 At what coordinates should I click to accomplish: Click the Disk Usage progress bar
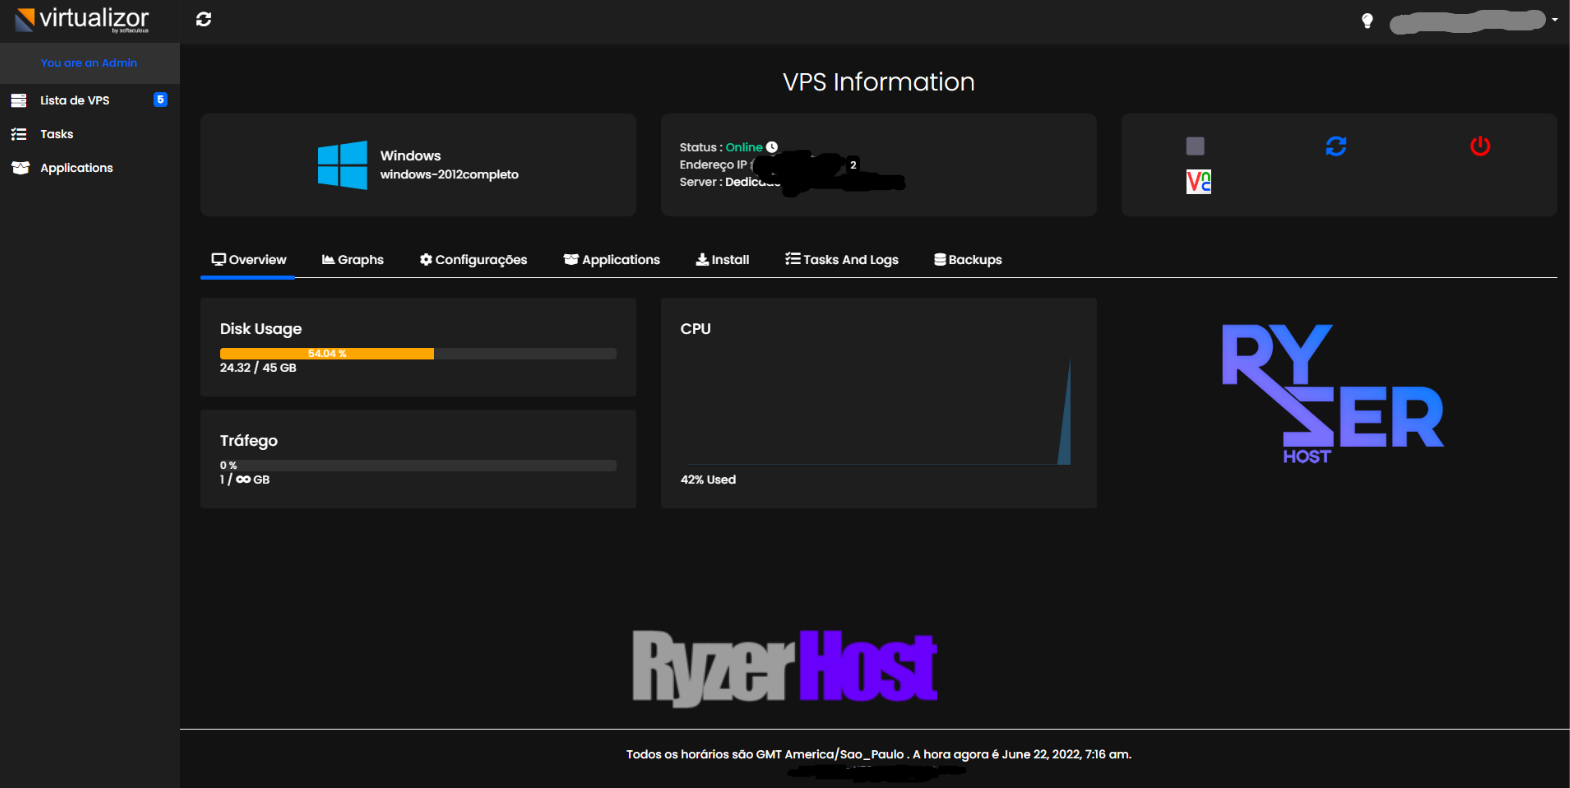click(x=418, y=354)
